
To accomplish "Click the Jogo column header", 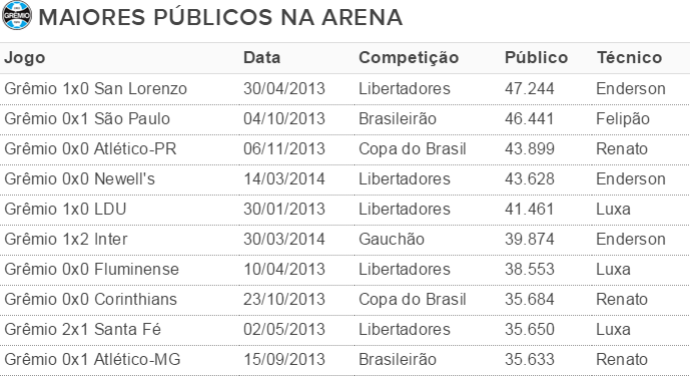I will pos(25,58).
